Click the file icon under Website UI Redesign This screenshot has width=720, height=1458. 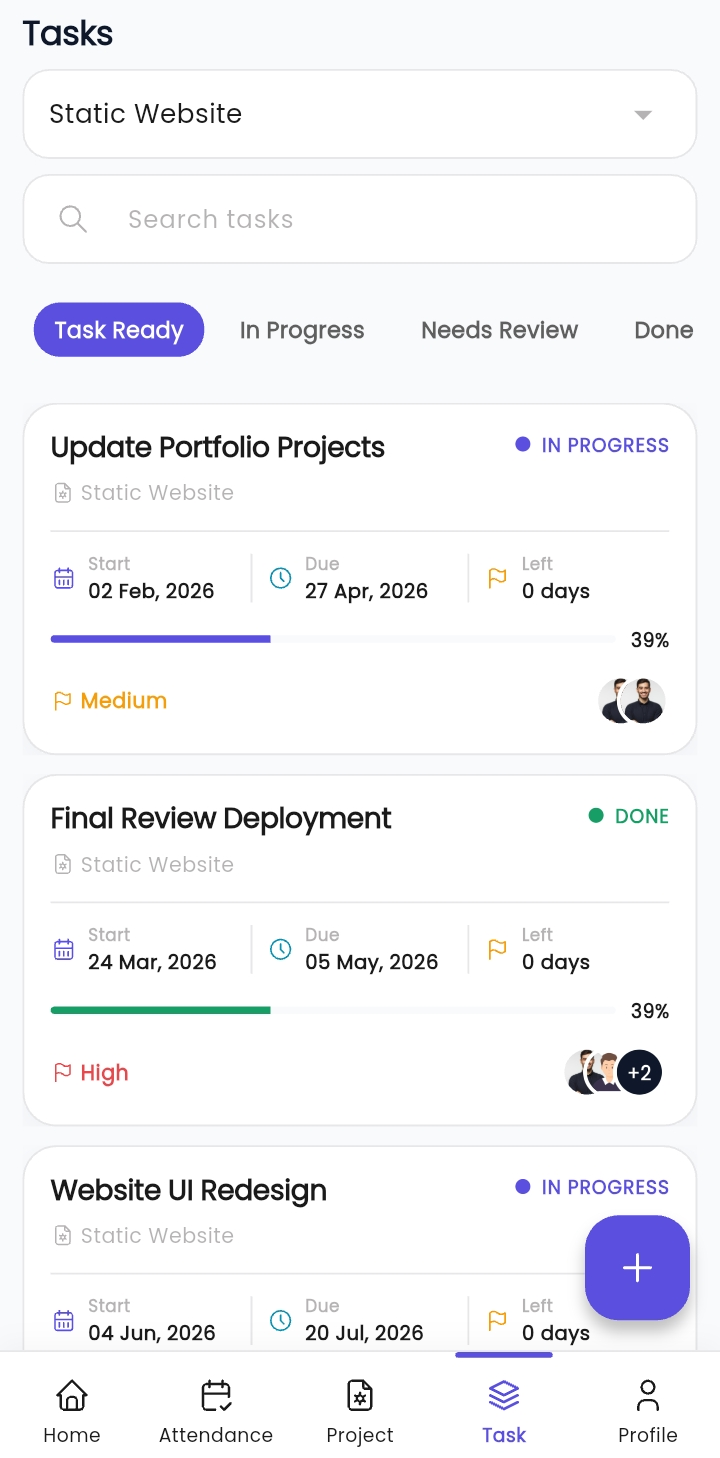(x=62, y=1235)
